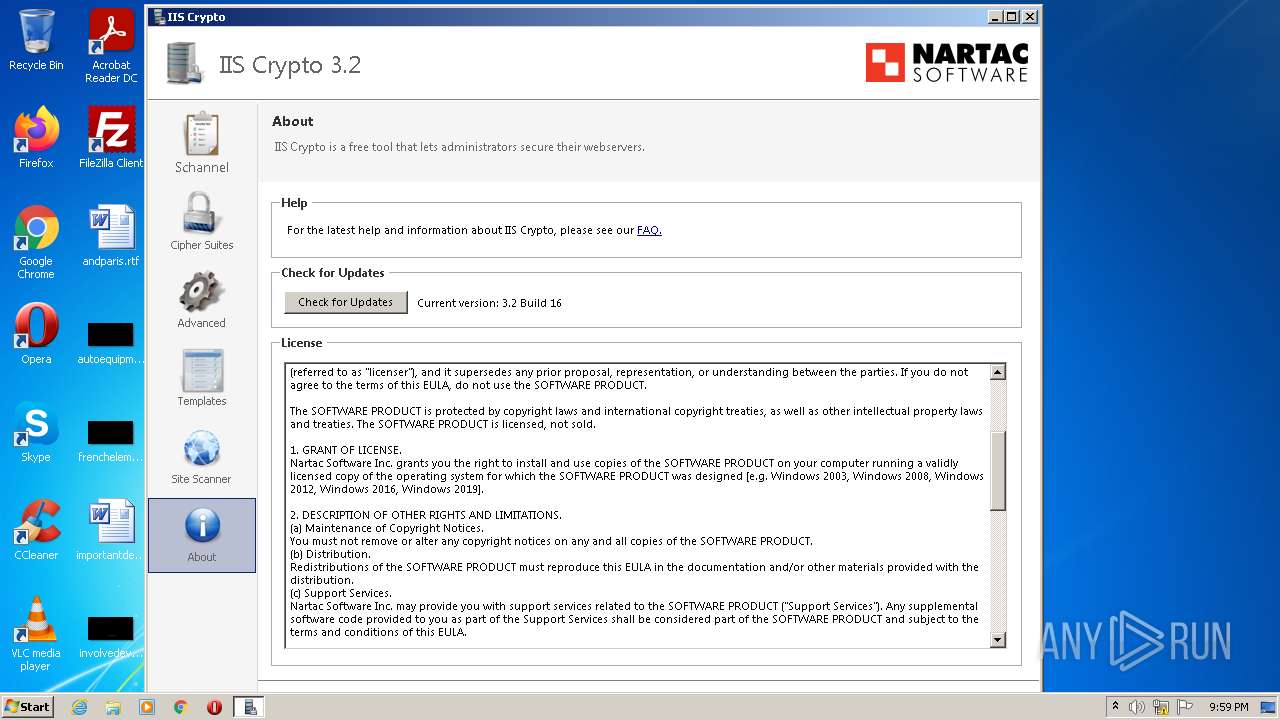Open the Windows Start menu
This screenshot has height=720, width=1280.
click(x=28, y=706)
